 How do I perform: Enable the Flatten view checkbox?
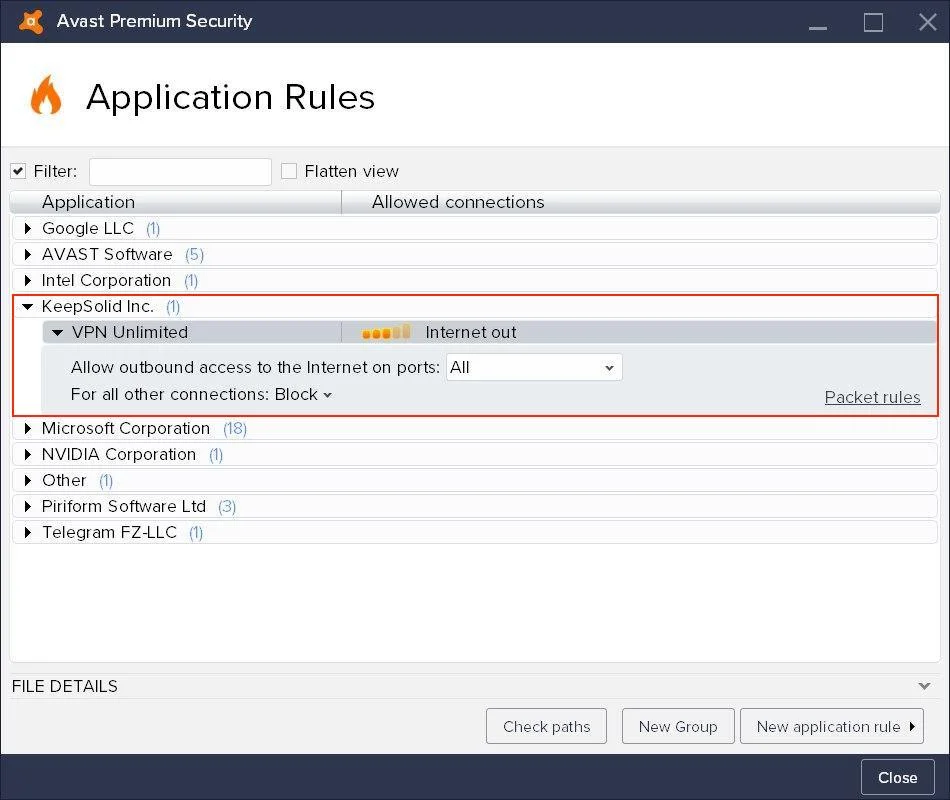pos(289,171)
